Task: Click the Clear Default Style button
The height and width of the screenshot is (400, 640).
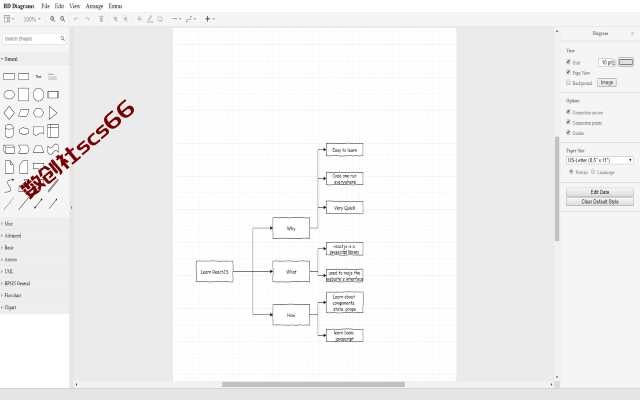Action: [600, 202]
